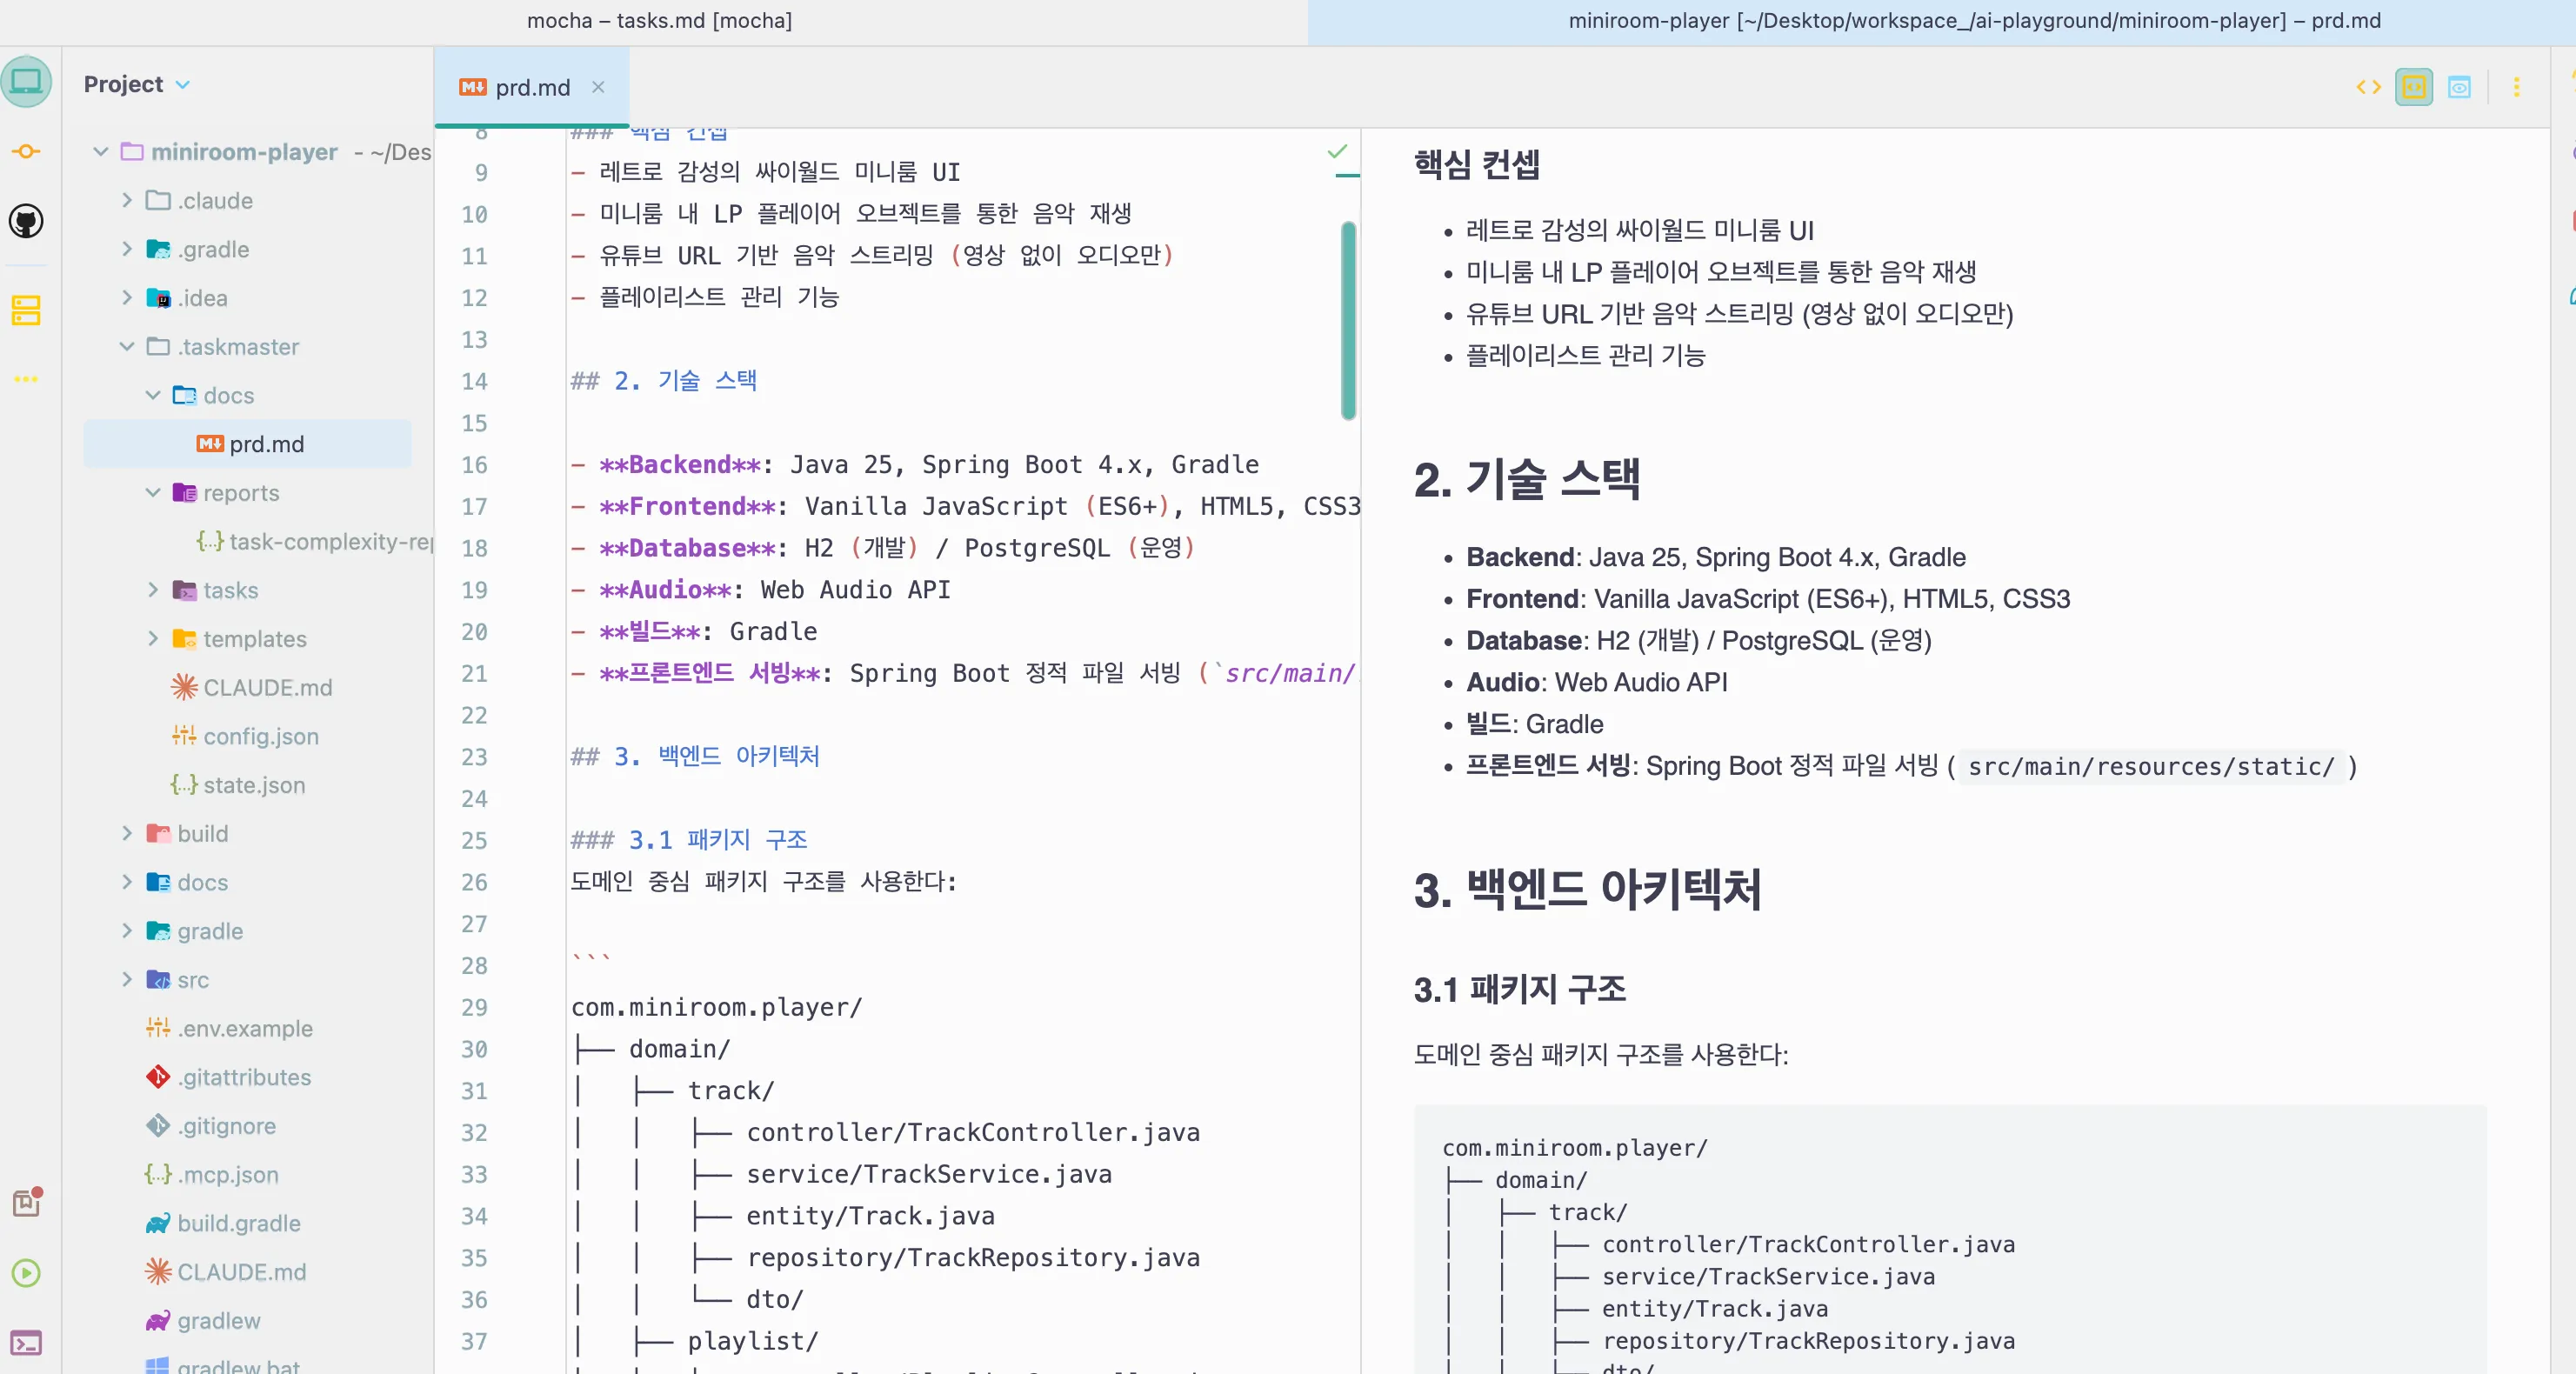Click the red build folder icon
Screen dimensions: 2576x1374
(x=158, y=834)
